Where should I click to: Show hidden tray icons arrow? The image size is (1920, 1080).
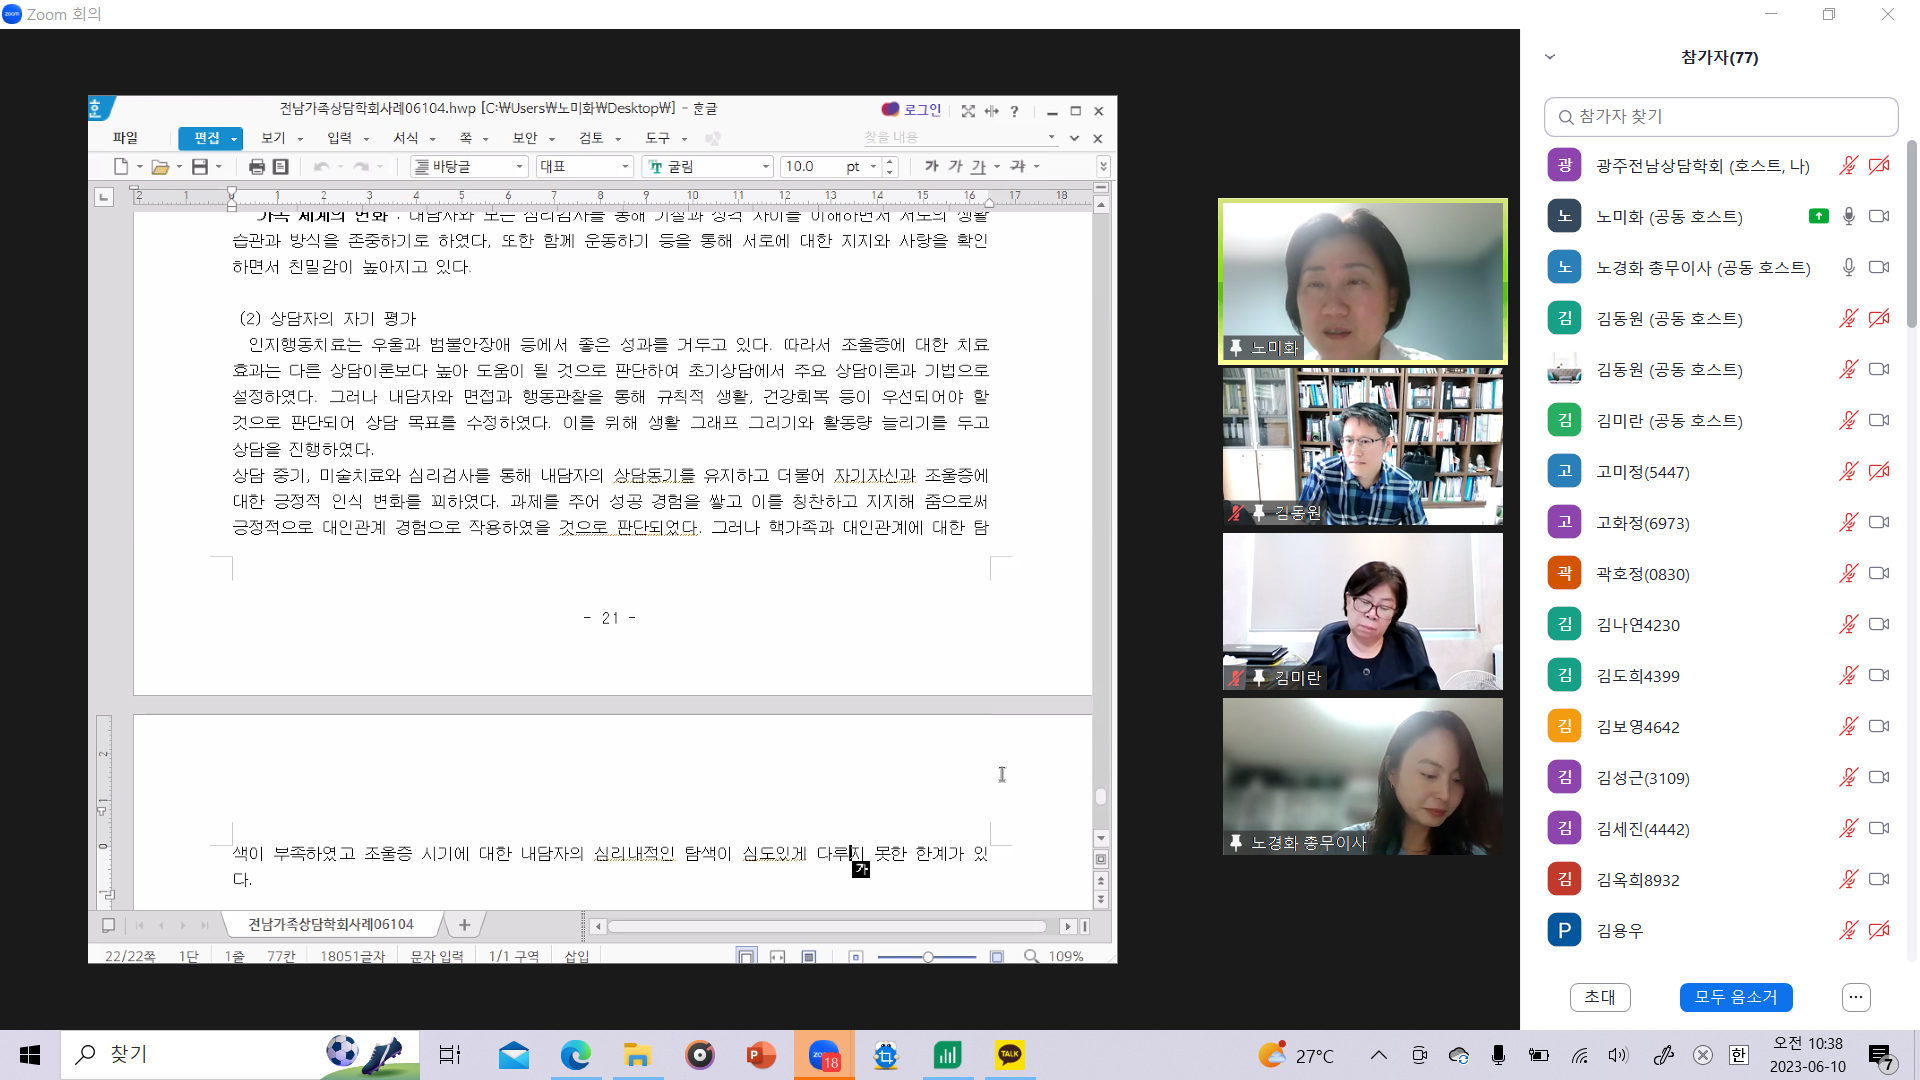coord(1378,1055)
